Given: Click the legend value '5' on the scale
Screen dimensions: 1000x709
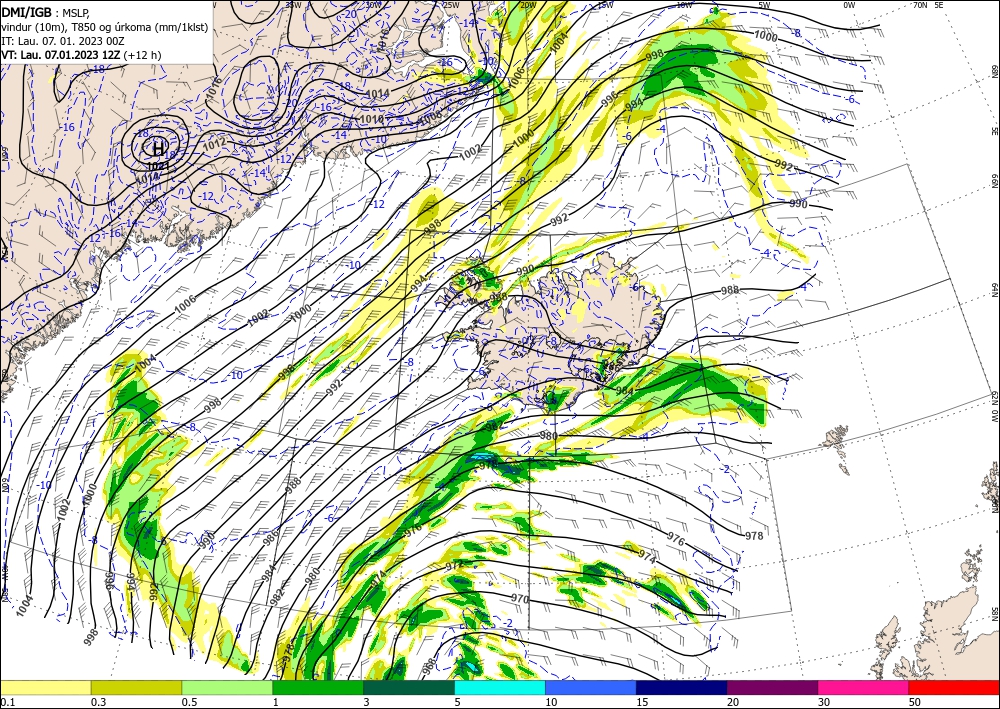Looking at the screenshot, I should tap(457, 702).
